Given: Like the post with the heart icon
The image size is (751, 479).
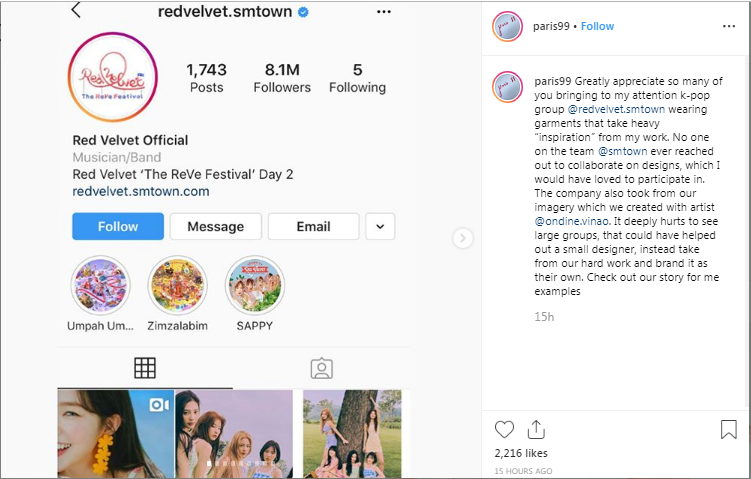Looking at the screenshot, I should click(504, 429).
